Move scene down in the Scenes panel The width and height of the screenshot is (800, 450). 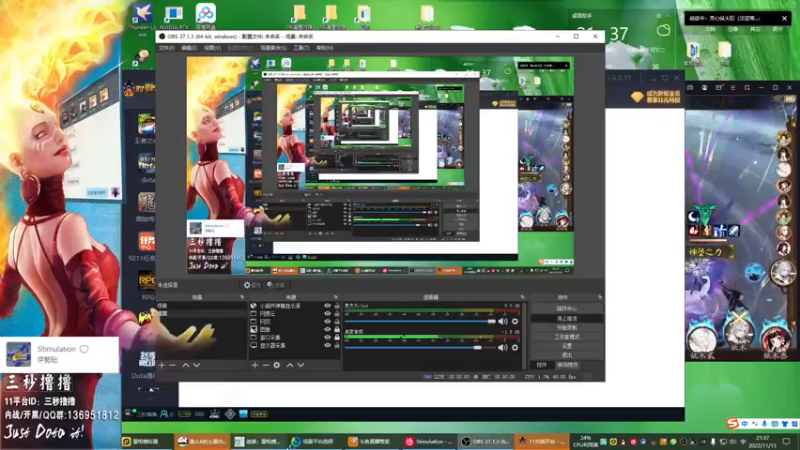pos(196,365)
